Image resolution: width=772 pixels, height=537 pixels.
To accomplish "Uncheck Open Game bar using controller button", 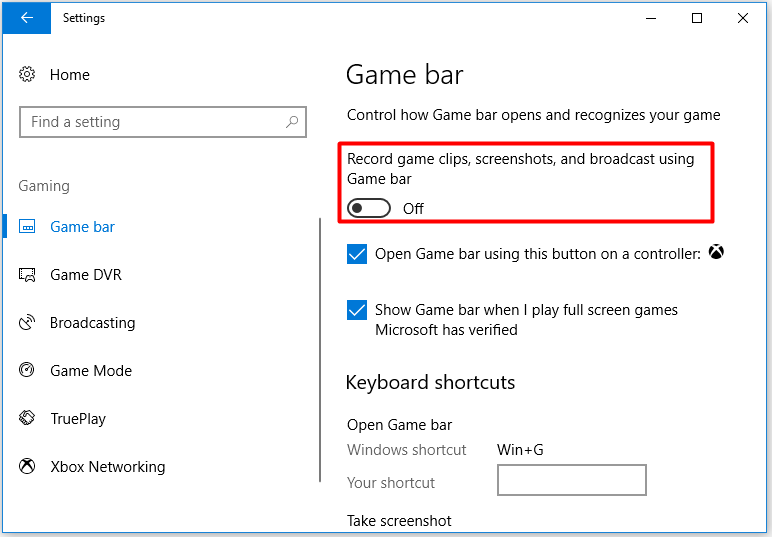I will pos(357,254).
